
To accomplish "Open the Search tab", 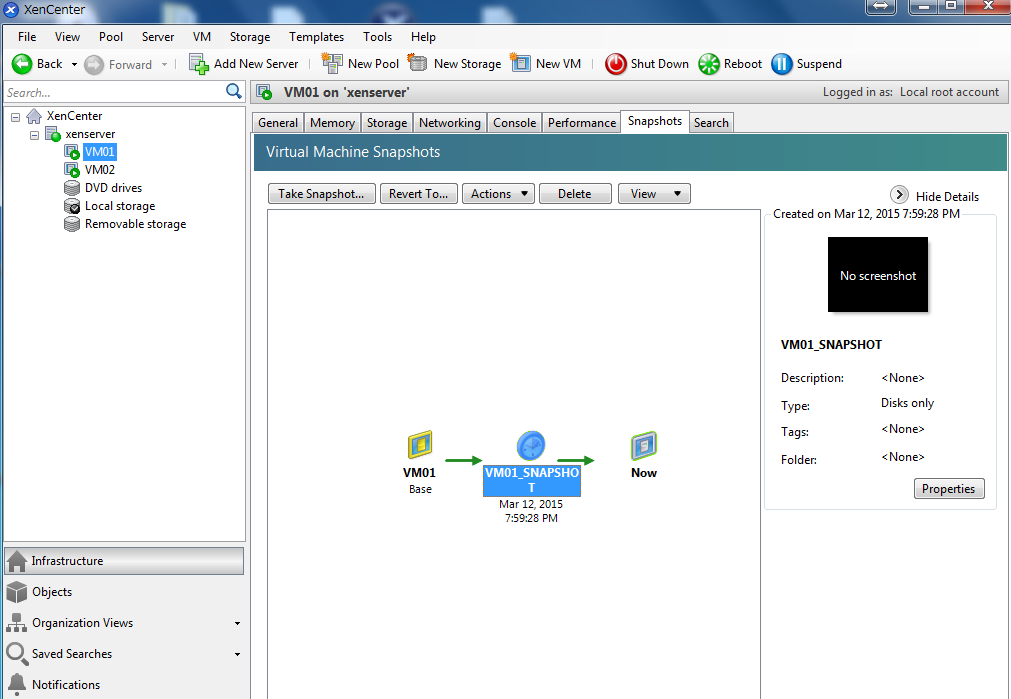I will pos(711,123).
